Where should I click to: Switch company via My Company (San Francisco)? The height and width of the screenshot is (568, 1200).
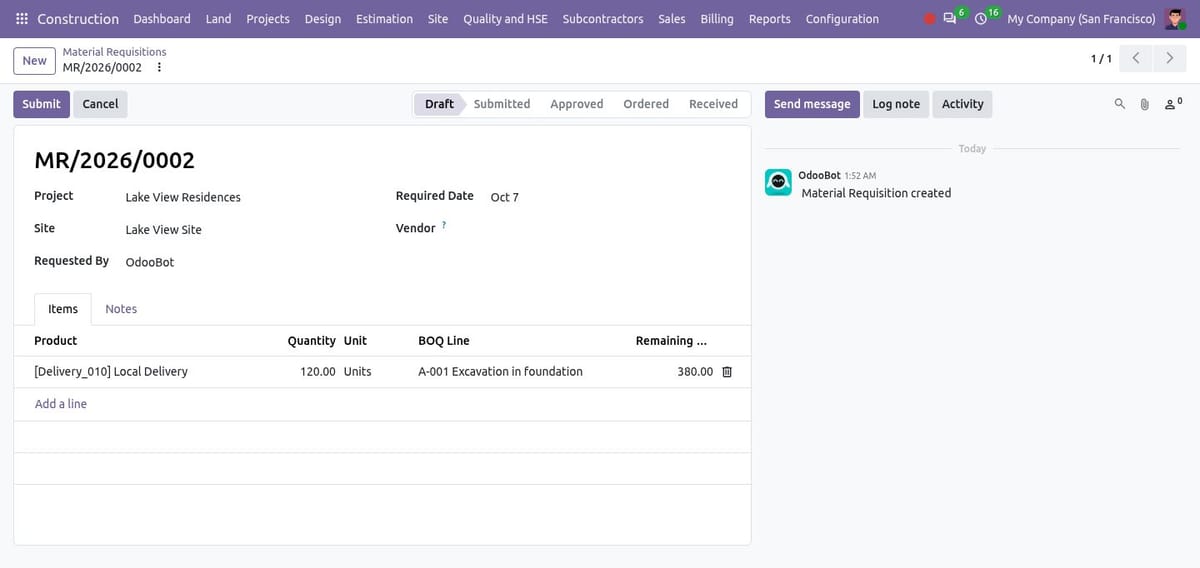point(1081,19)
